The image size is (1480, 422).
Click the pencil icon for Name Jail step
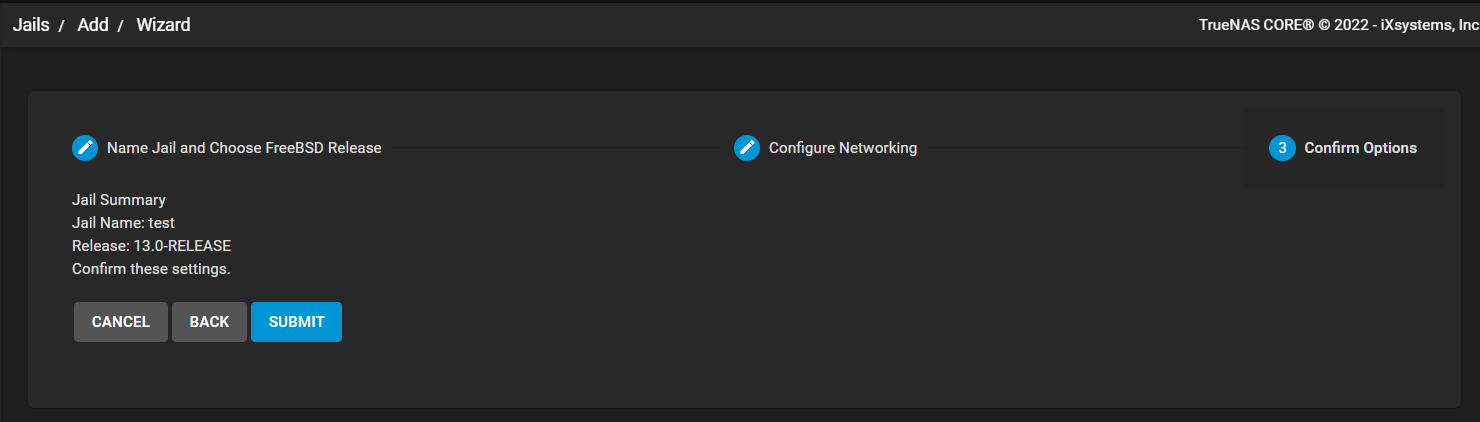(85, 148)
